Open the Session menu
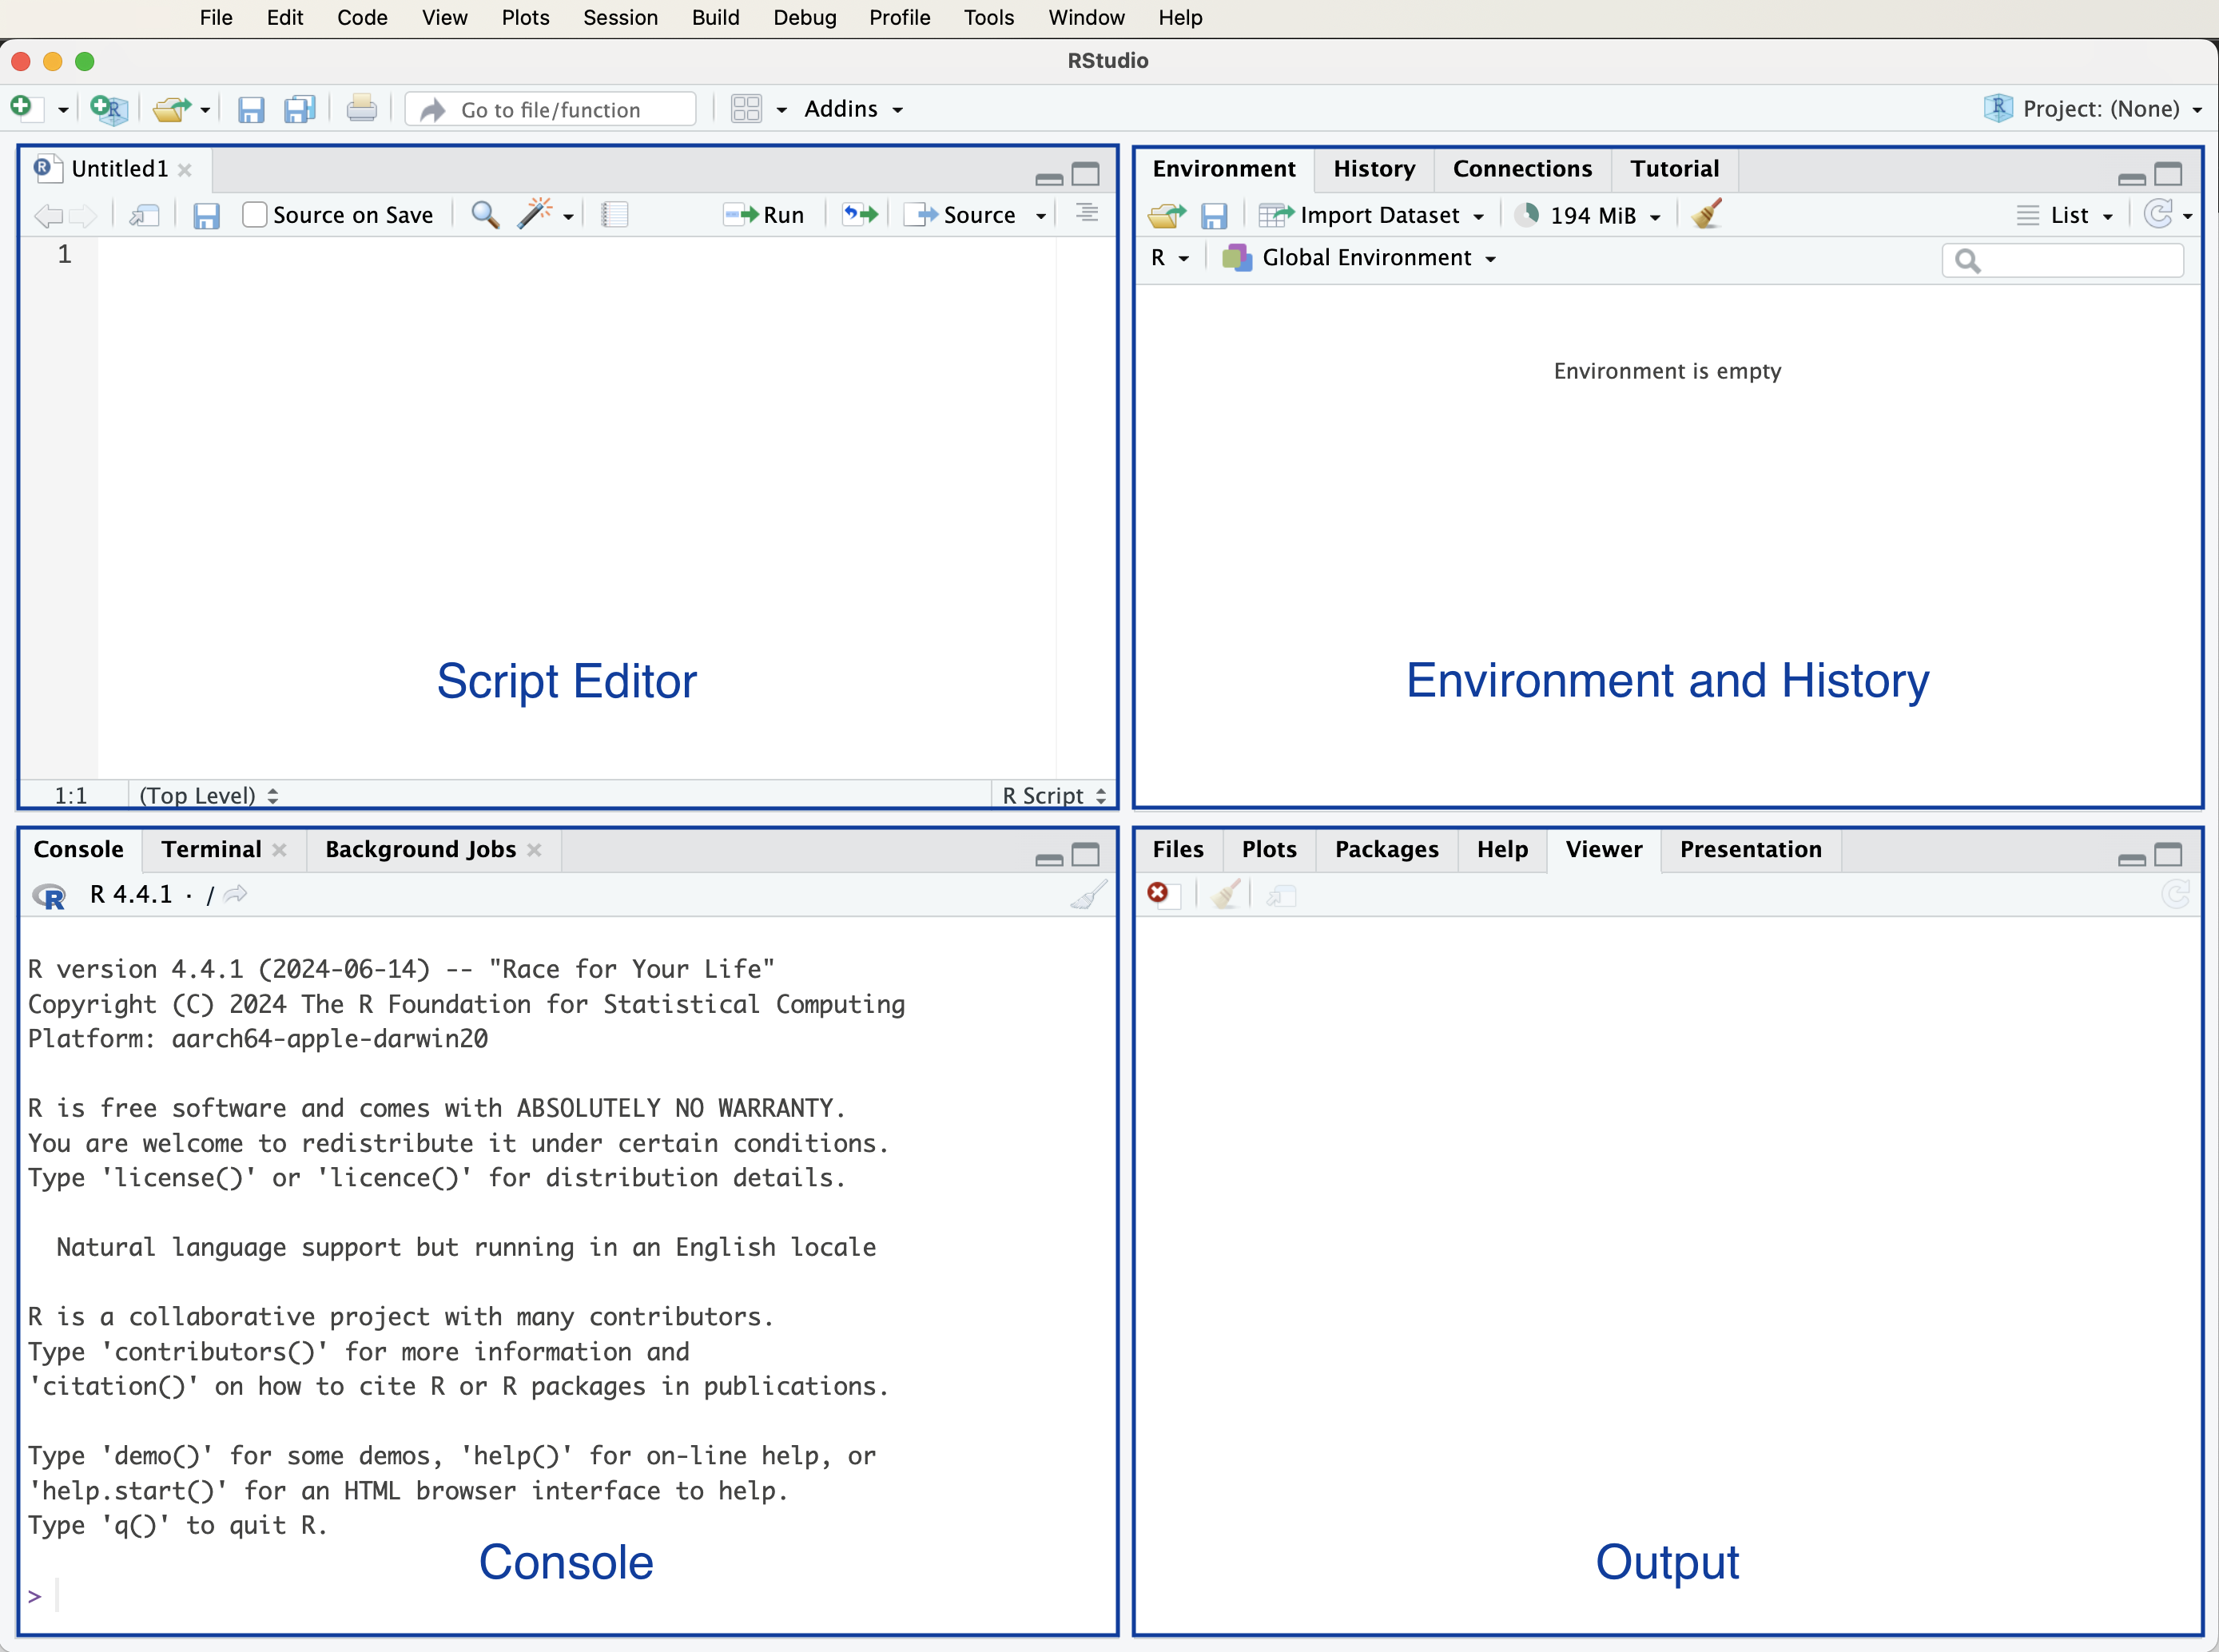The width and height of the screenshot is (2219, 1652). coord(620,17)
